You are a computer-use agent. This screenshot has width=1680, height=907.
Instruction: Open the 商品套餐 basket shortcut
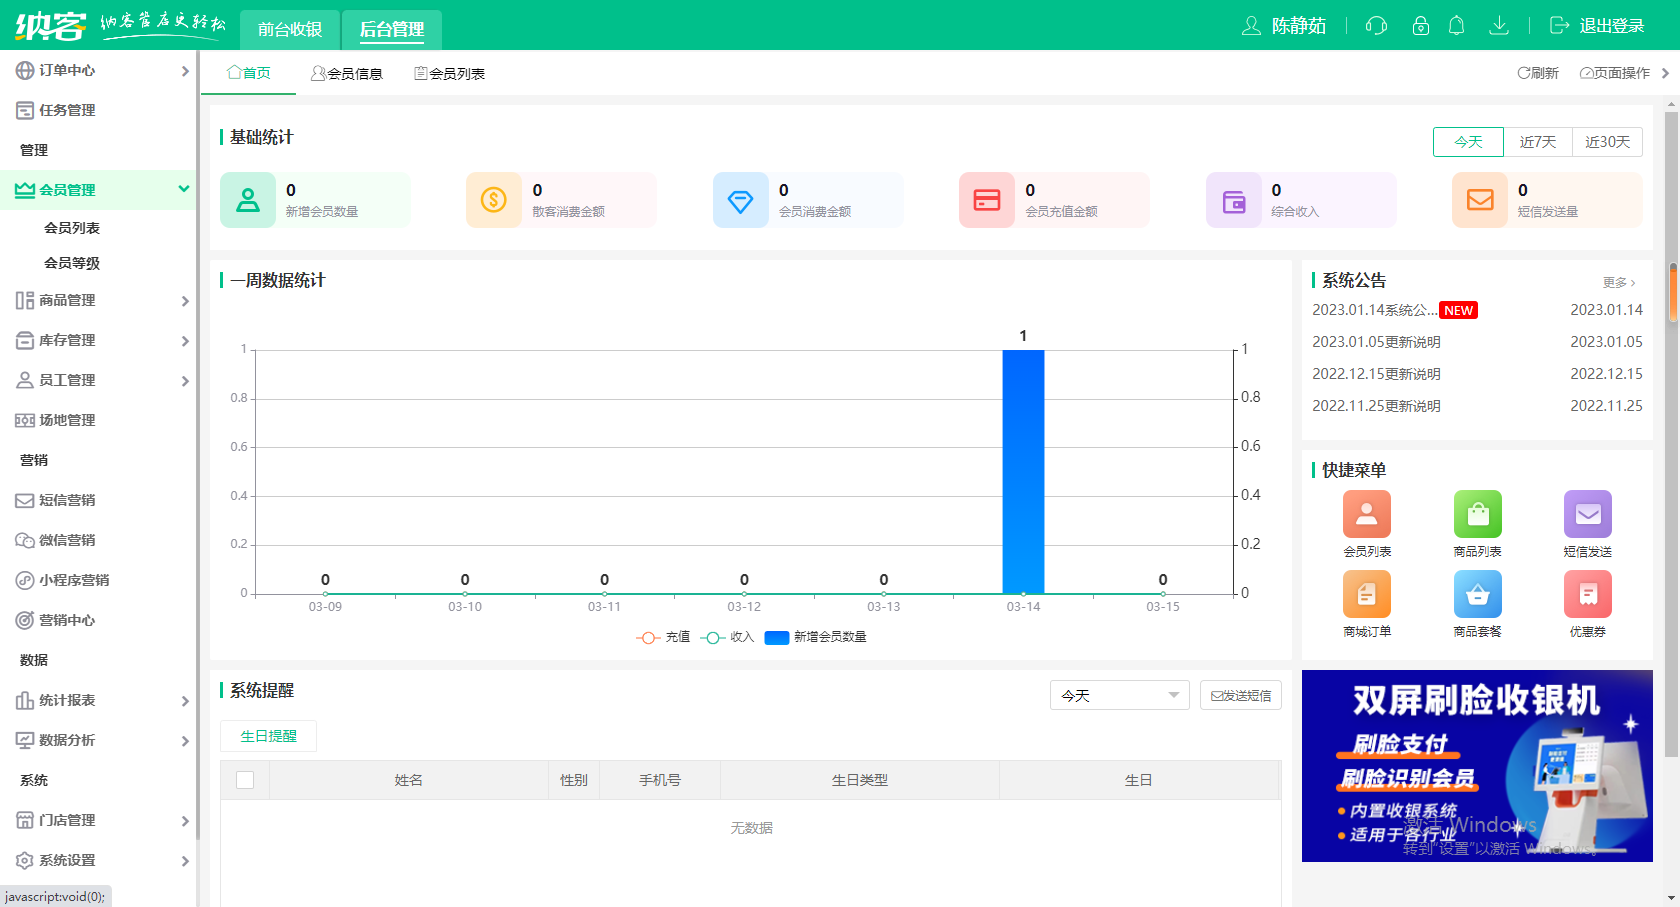click(1477, 595)
